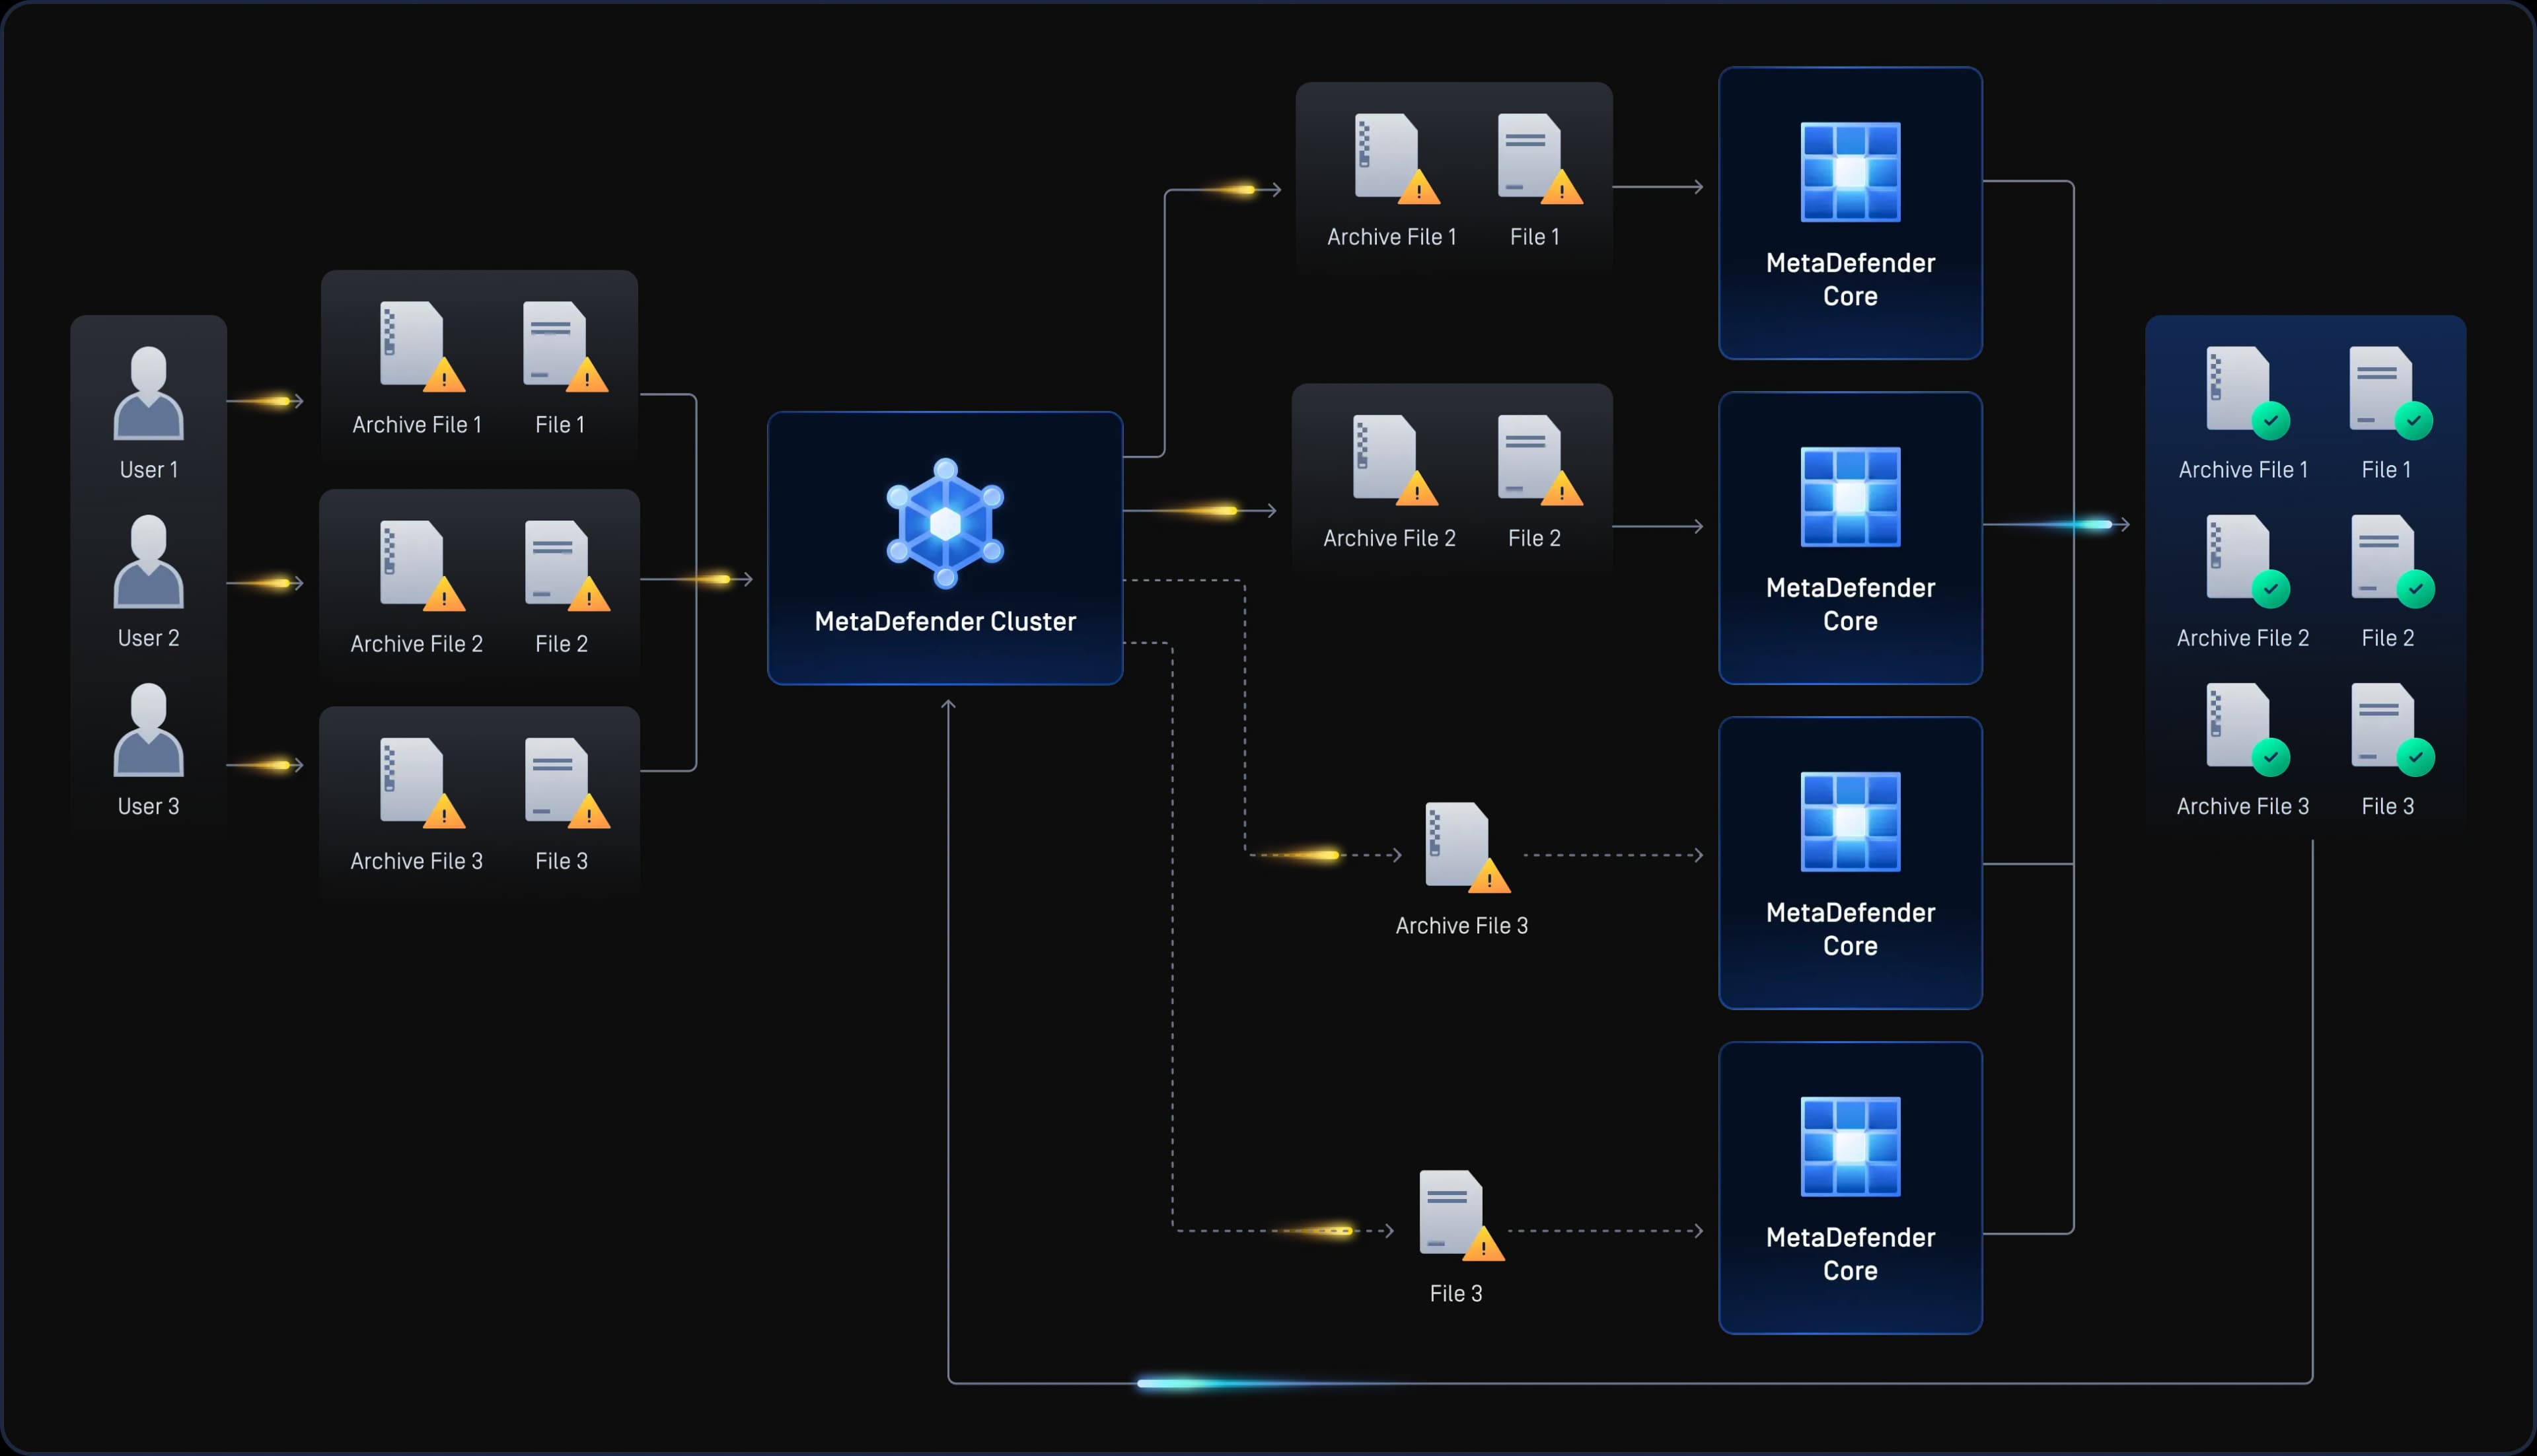The image size is (2537, 1456).
Task: Click "File 3" label in clean output panel
Action: tap(2387, 805)
